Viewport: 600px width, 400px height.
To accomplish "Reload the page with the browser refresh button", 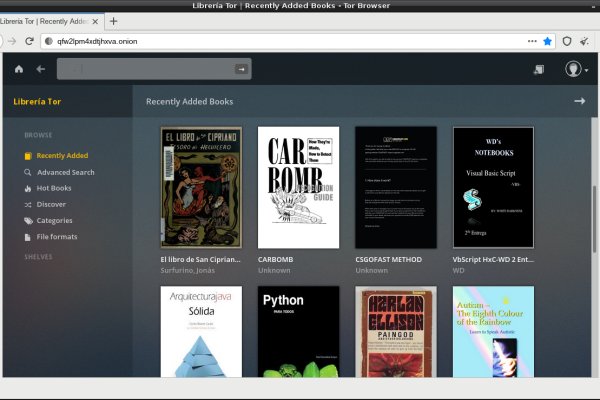I will (29, 41).
